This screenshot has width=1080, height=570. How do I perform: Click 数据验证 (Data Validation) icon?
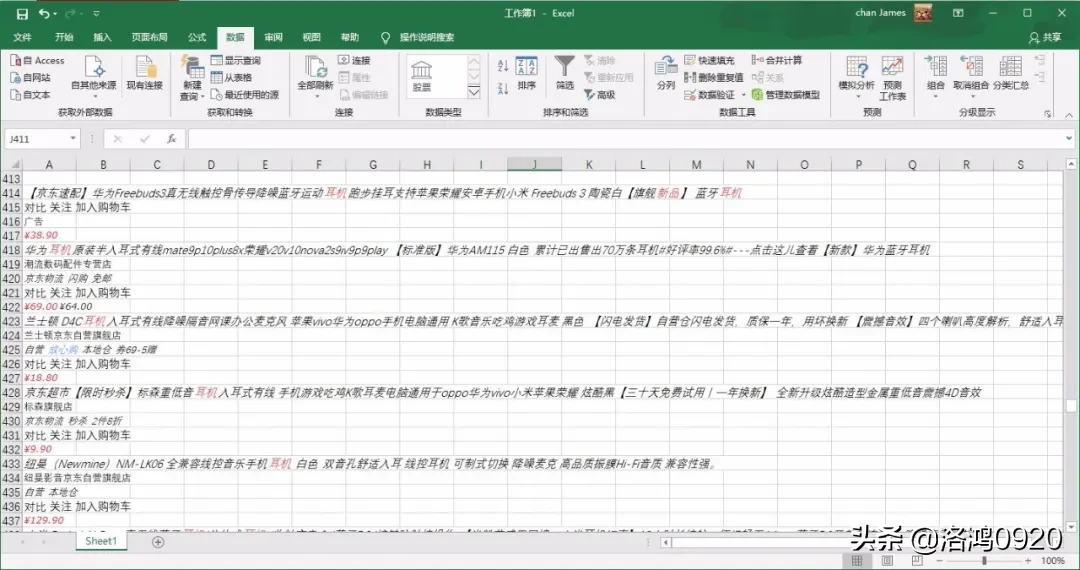689,95
